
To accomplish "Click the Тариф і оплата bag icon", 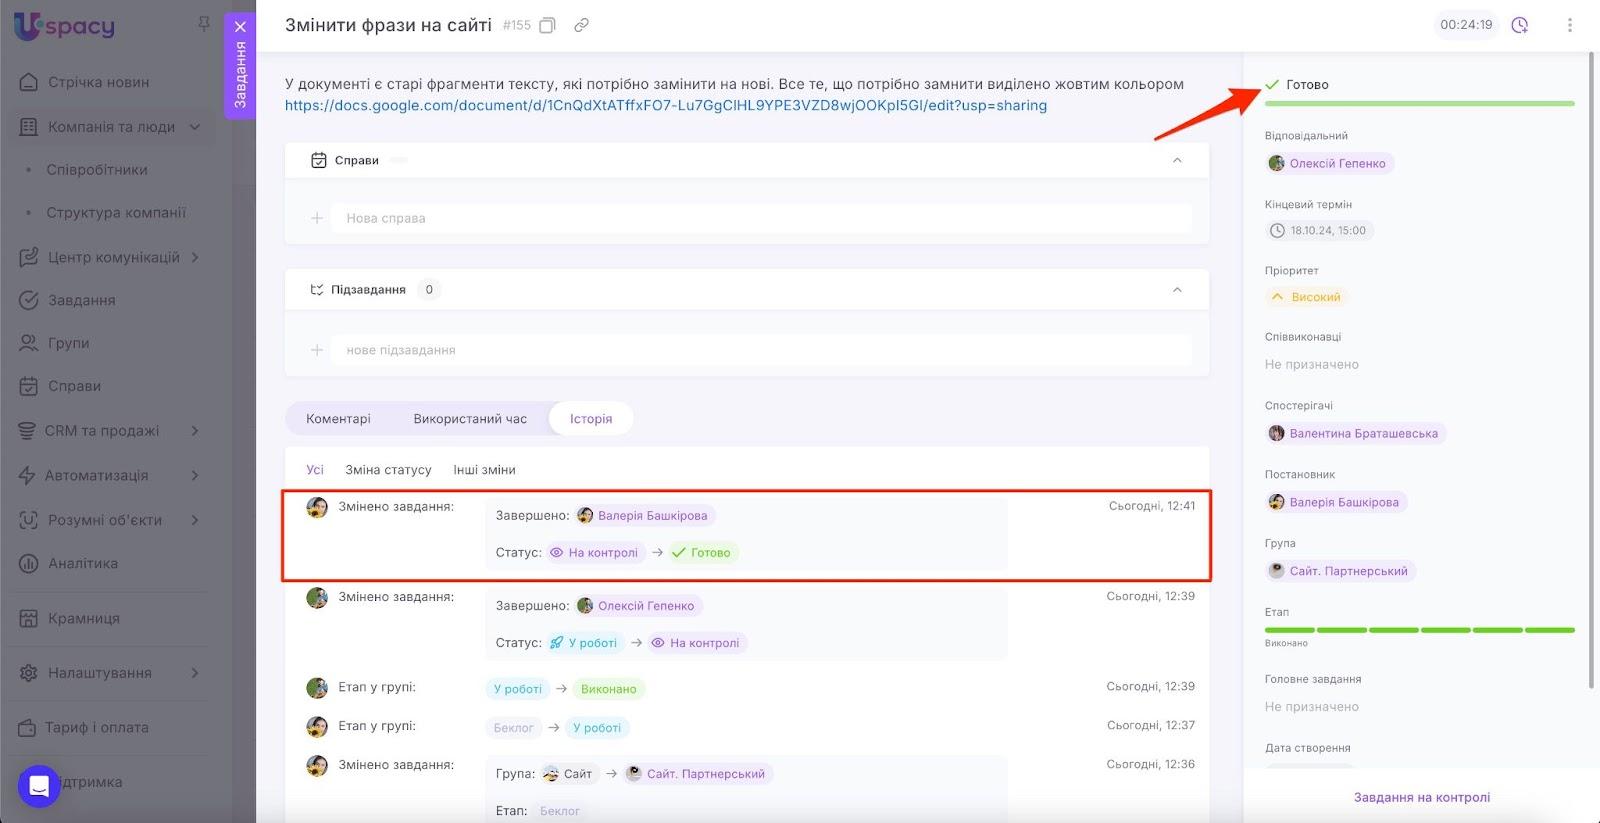I will coord(28,728).
